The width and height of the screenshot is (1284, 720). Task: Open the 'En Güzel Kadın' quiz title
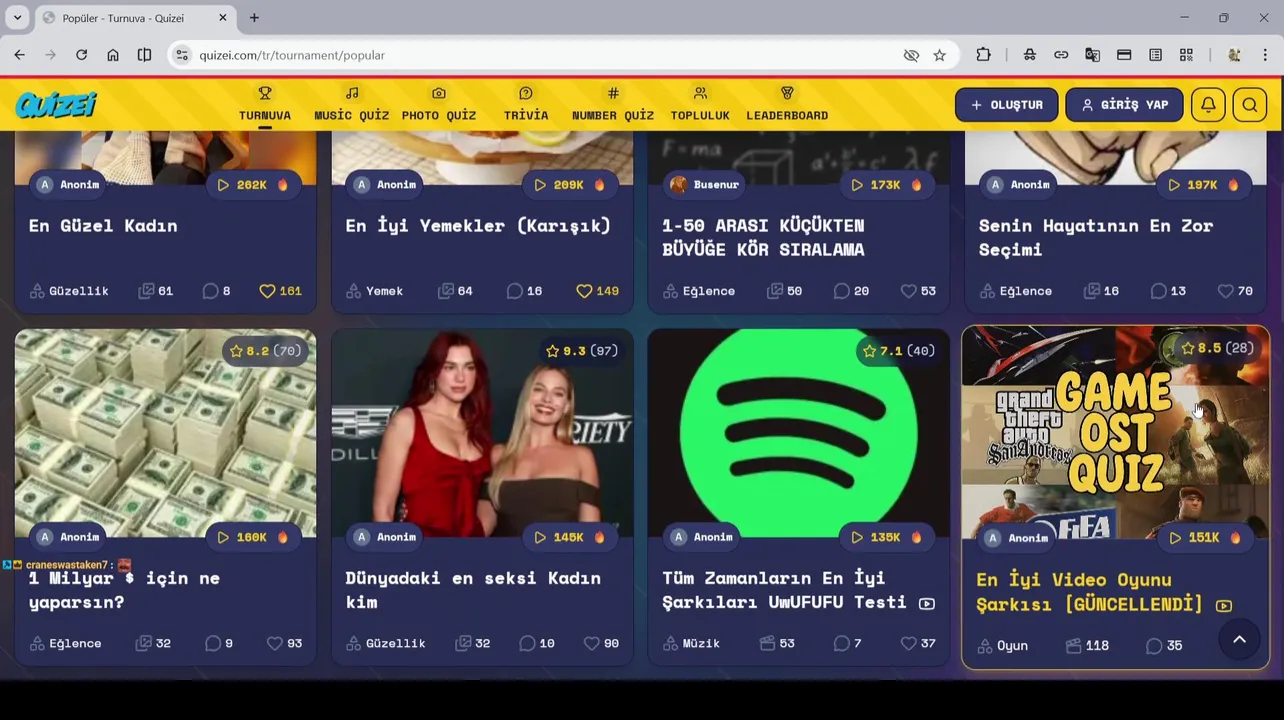tap(103, 226)
